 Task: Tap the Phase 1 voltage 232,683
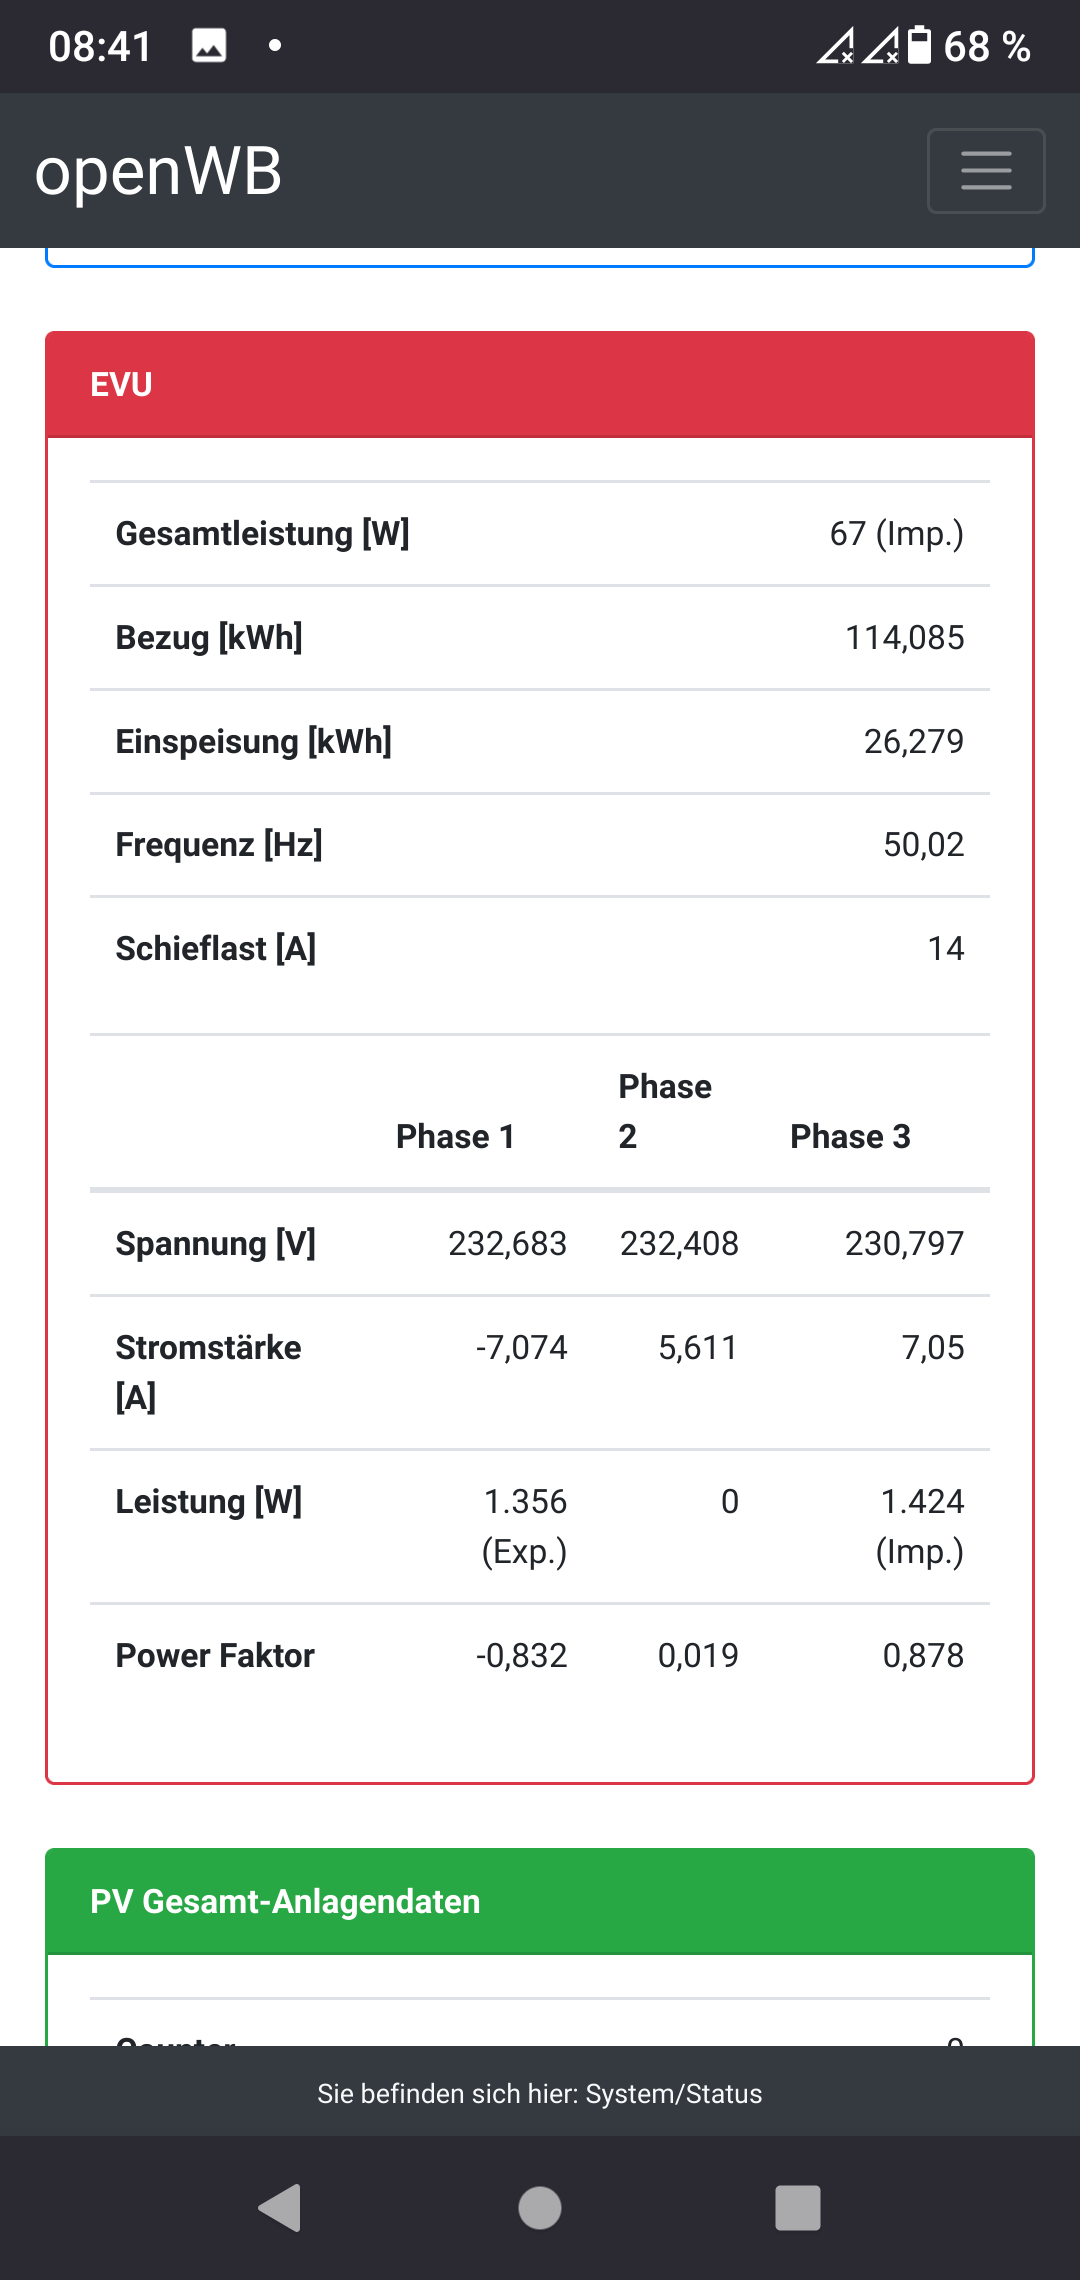tap(507, 1244)
